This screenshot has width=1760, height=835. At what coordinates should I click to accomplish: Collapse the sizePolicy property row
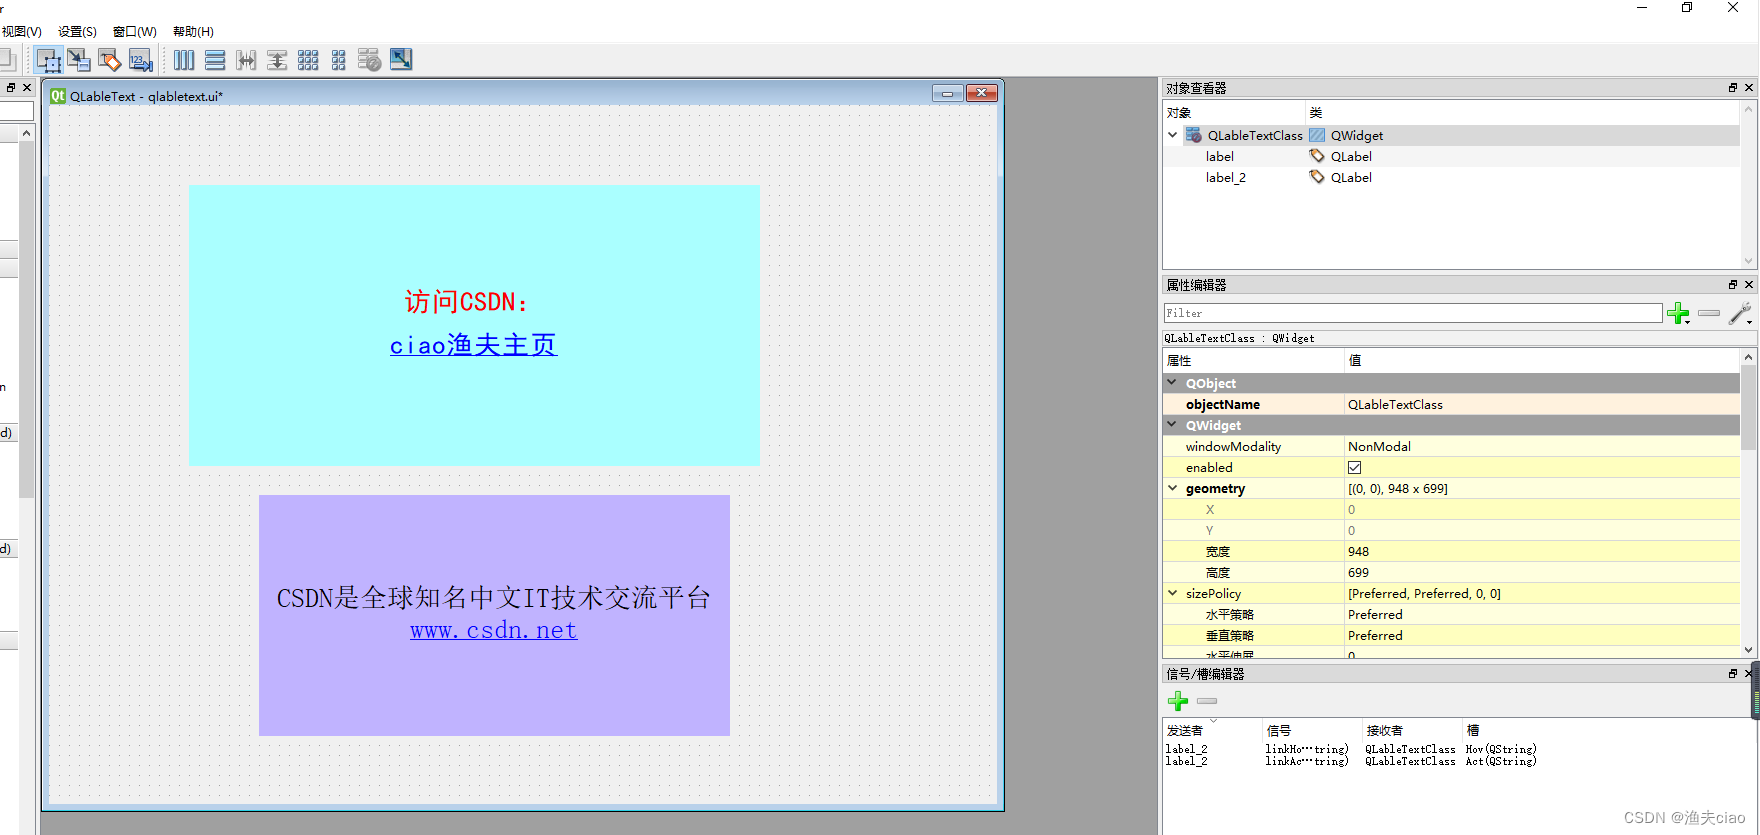(x=1173, y=593)
